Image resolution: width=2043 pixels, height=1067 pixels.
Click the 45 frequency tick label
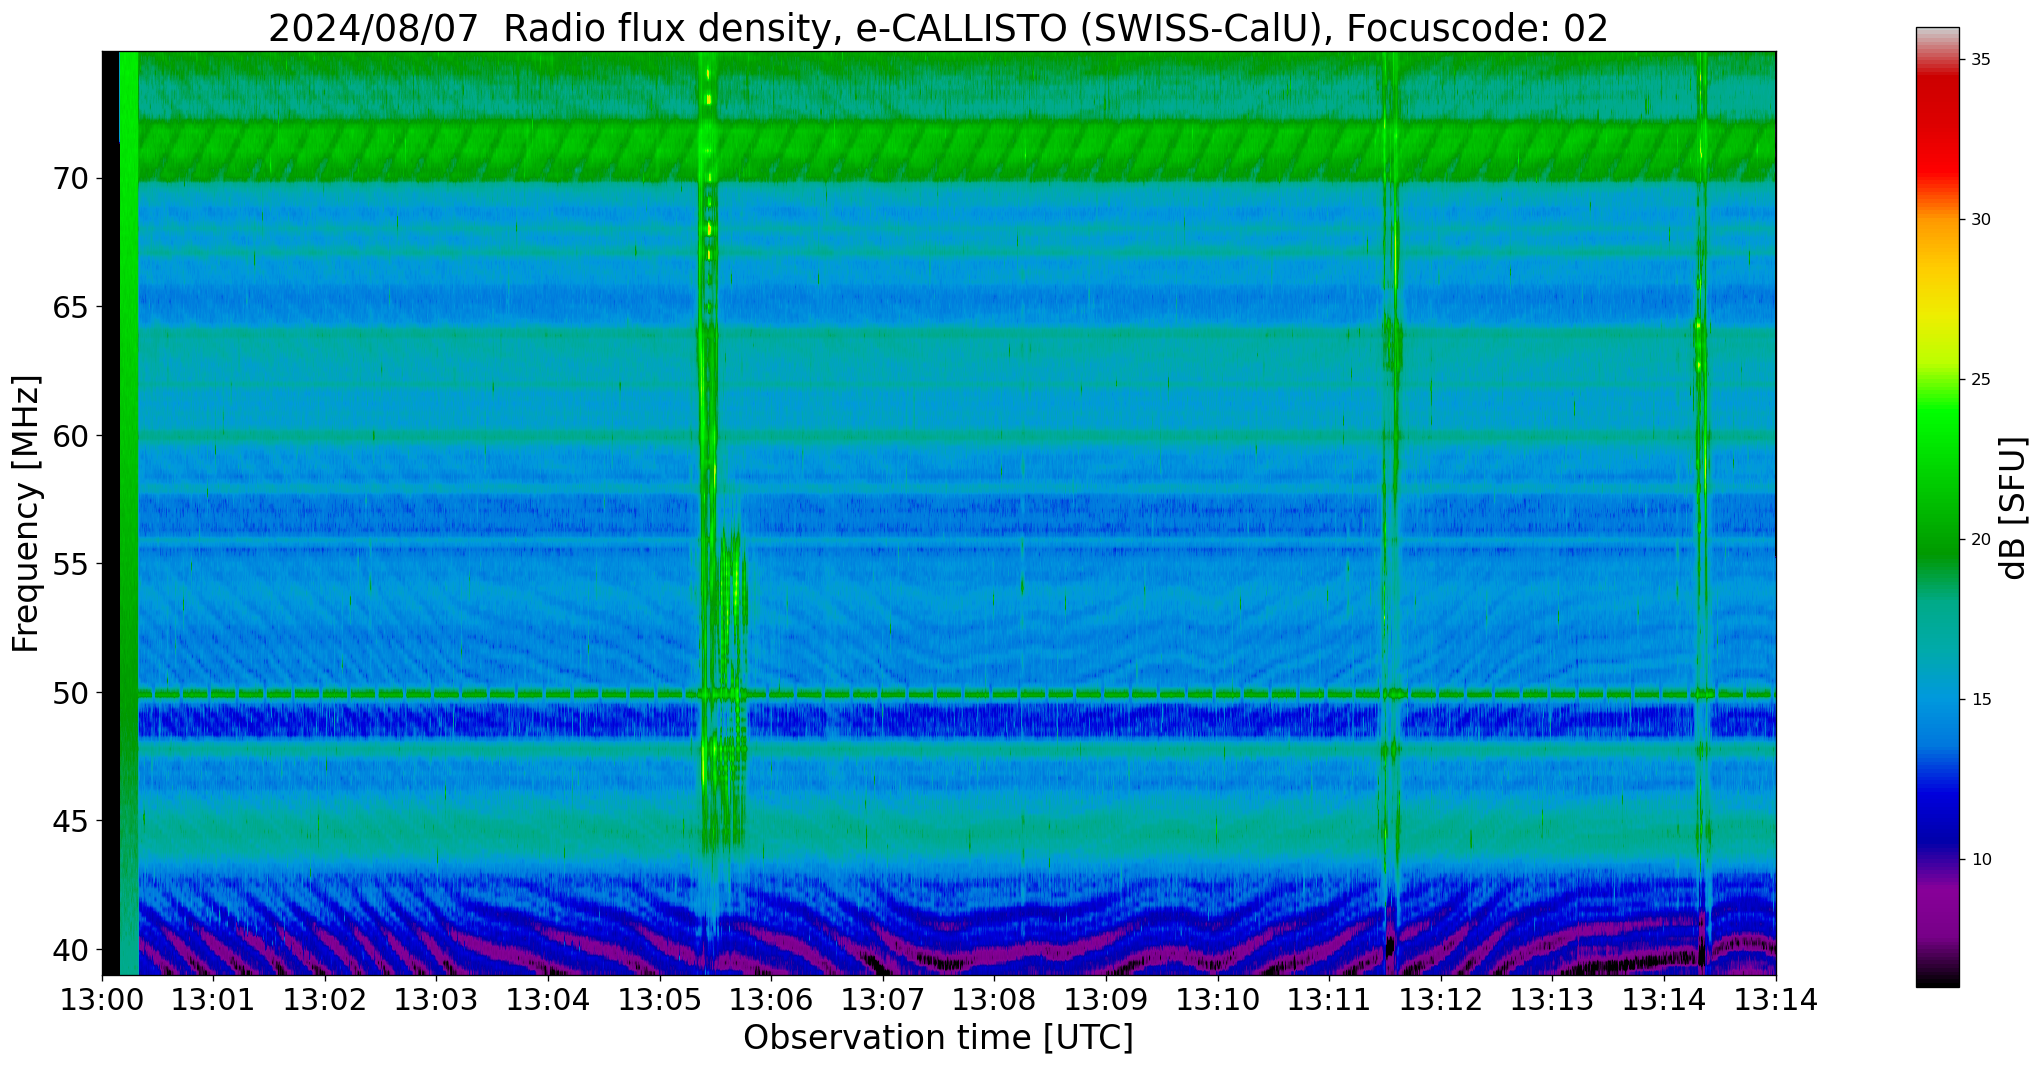click(x=71, y=822)
